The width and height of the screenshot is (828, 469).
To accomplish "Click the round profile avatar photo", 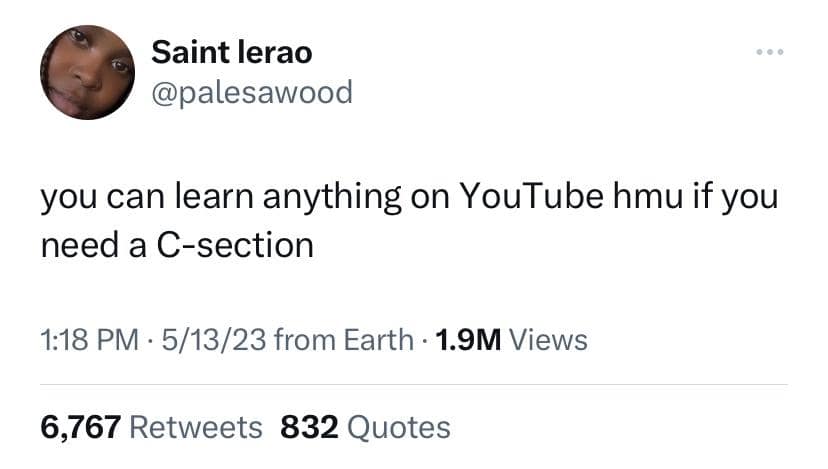I will (x=88, y=72).
